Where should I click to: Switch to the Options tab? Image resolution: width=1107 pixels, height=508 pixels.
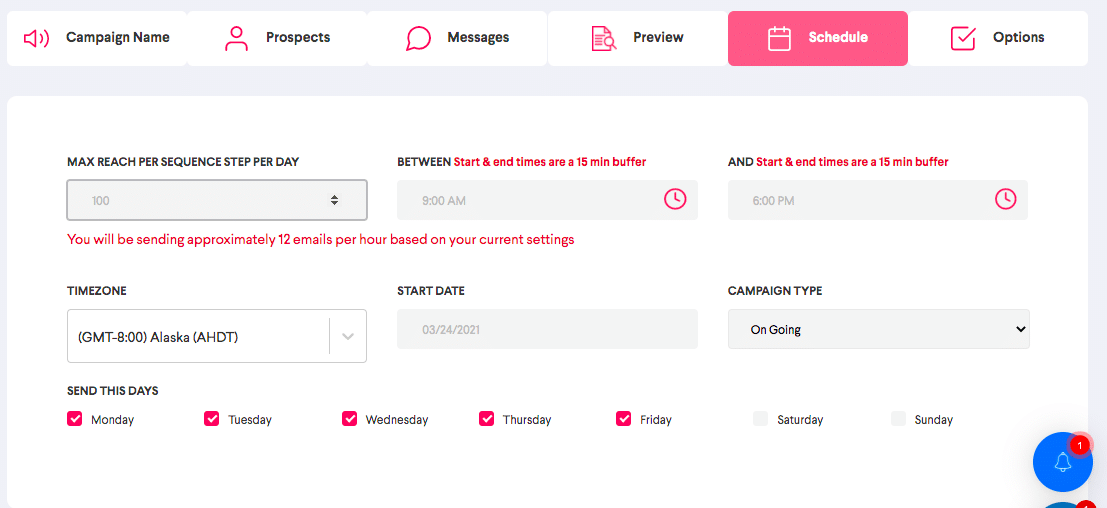point(998,38)
